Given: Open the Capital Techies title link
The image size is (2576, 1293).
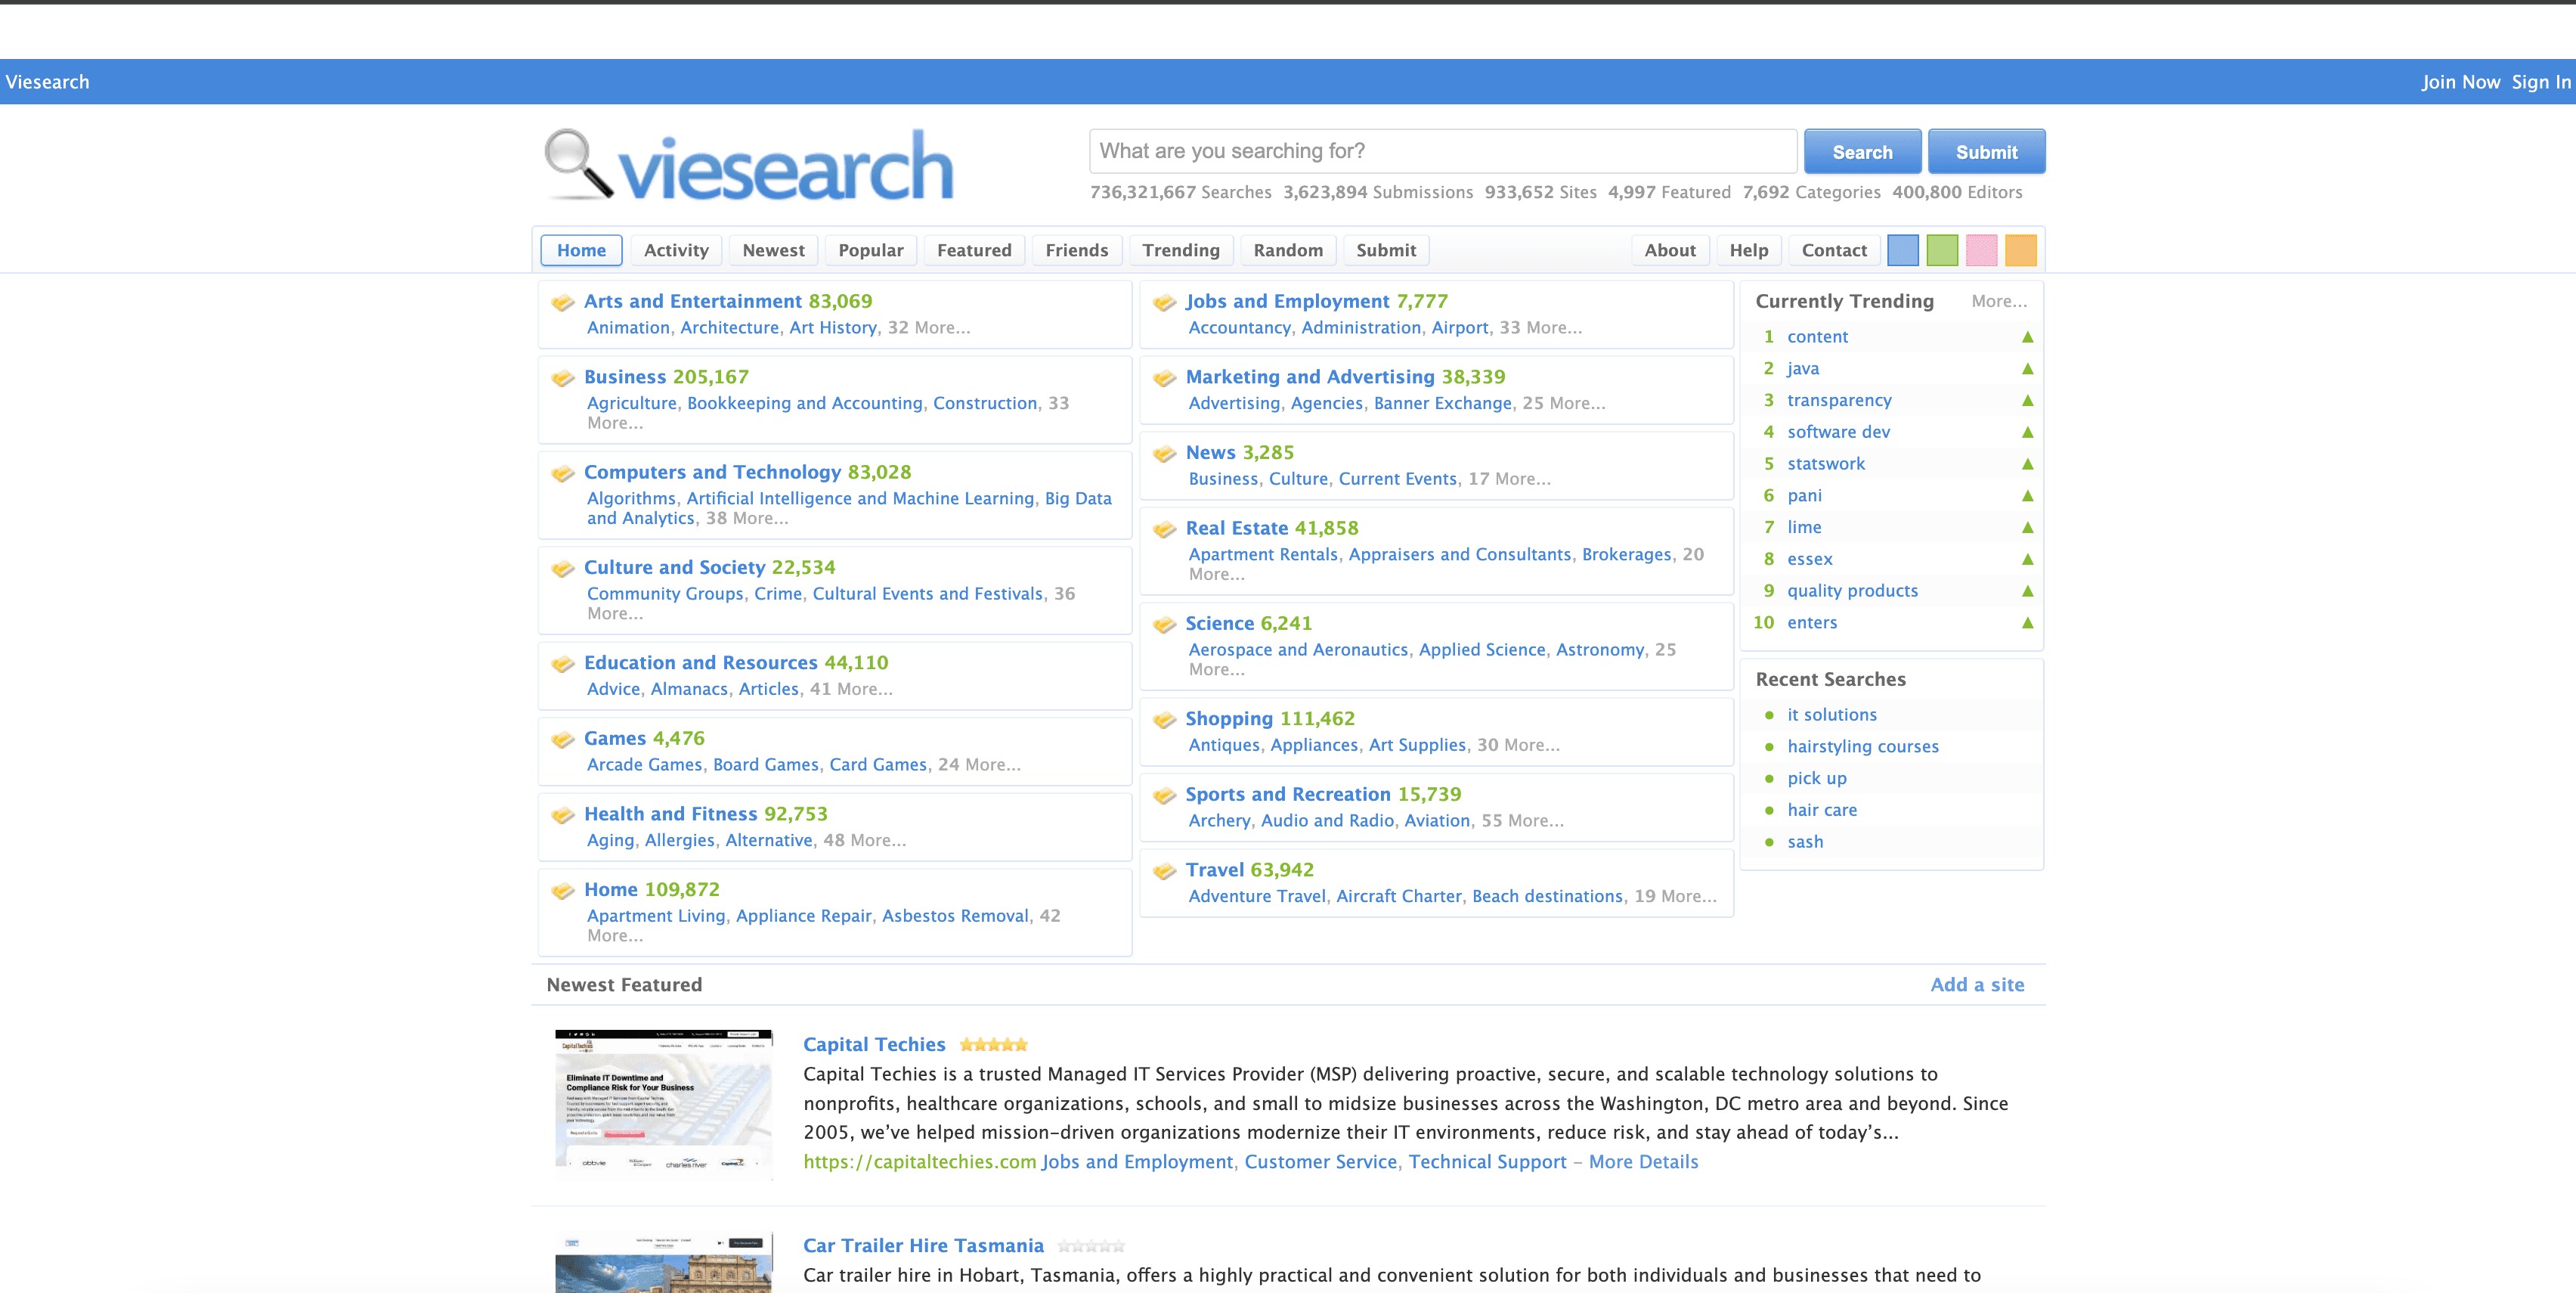Looking at the screenshot, I should [x=874, y=1045].
